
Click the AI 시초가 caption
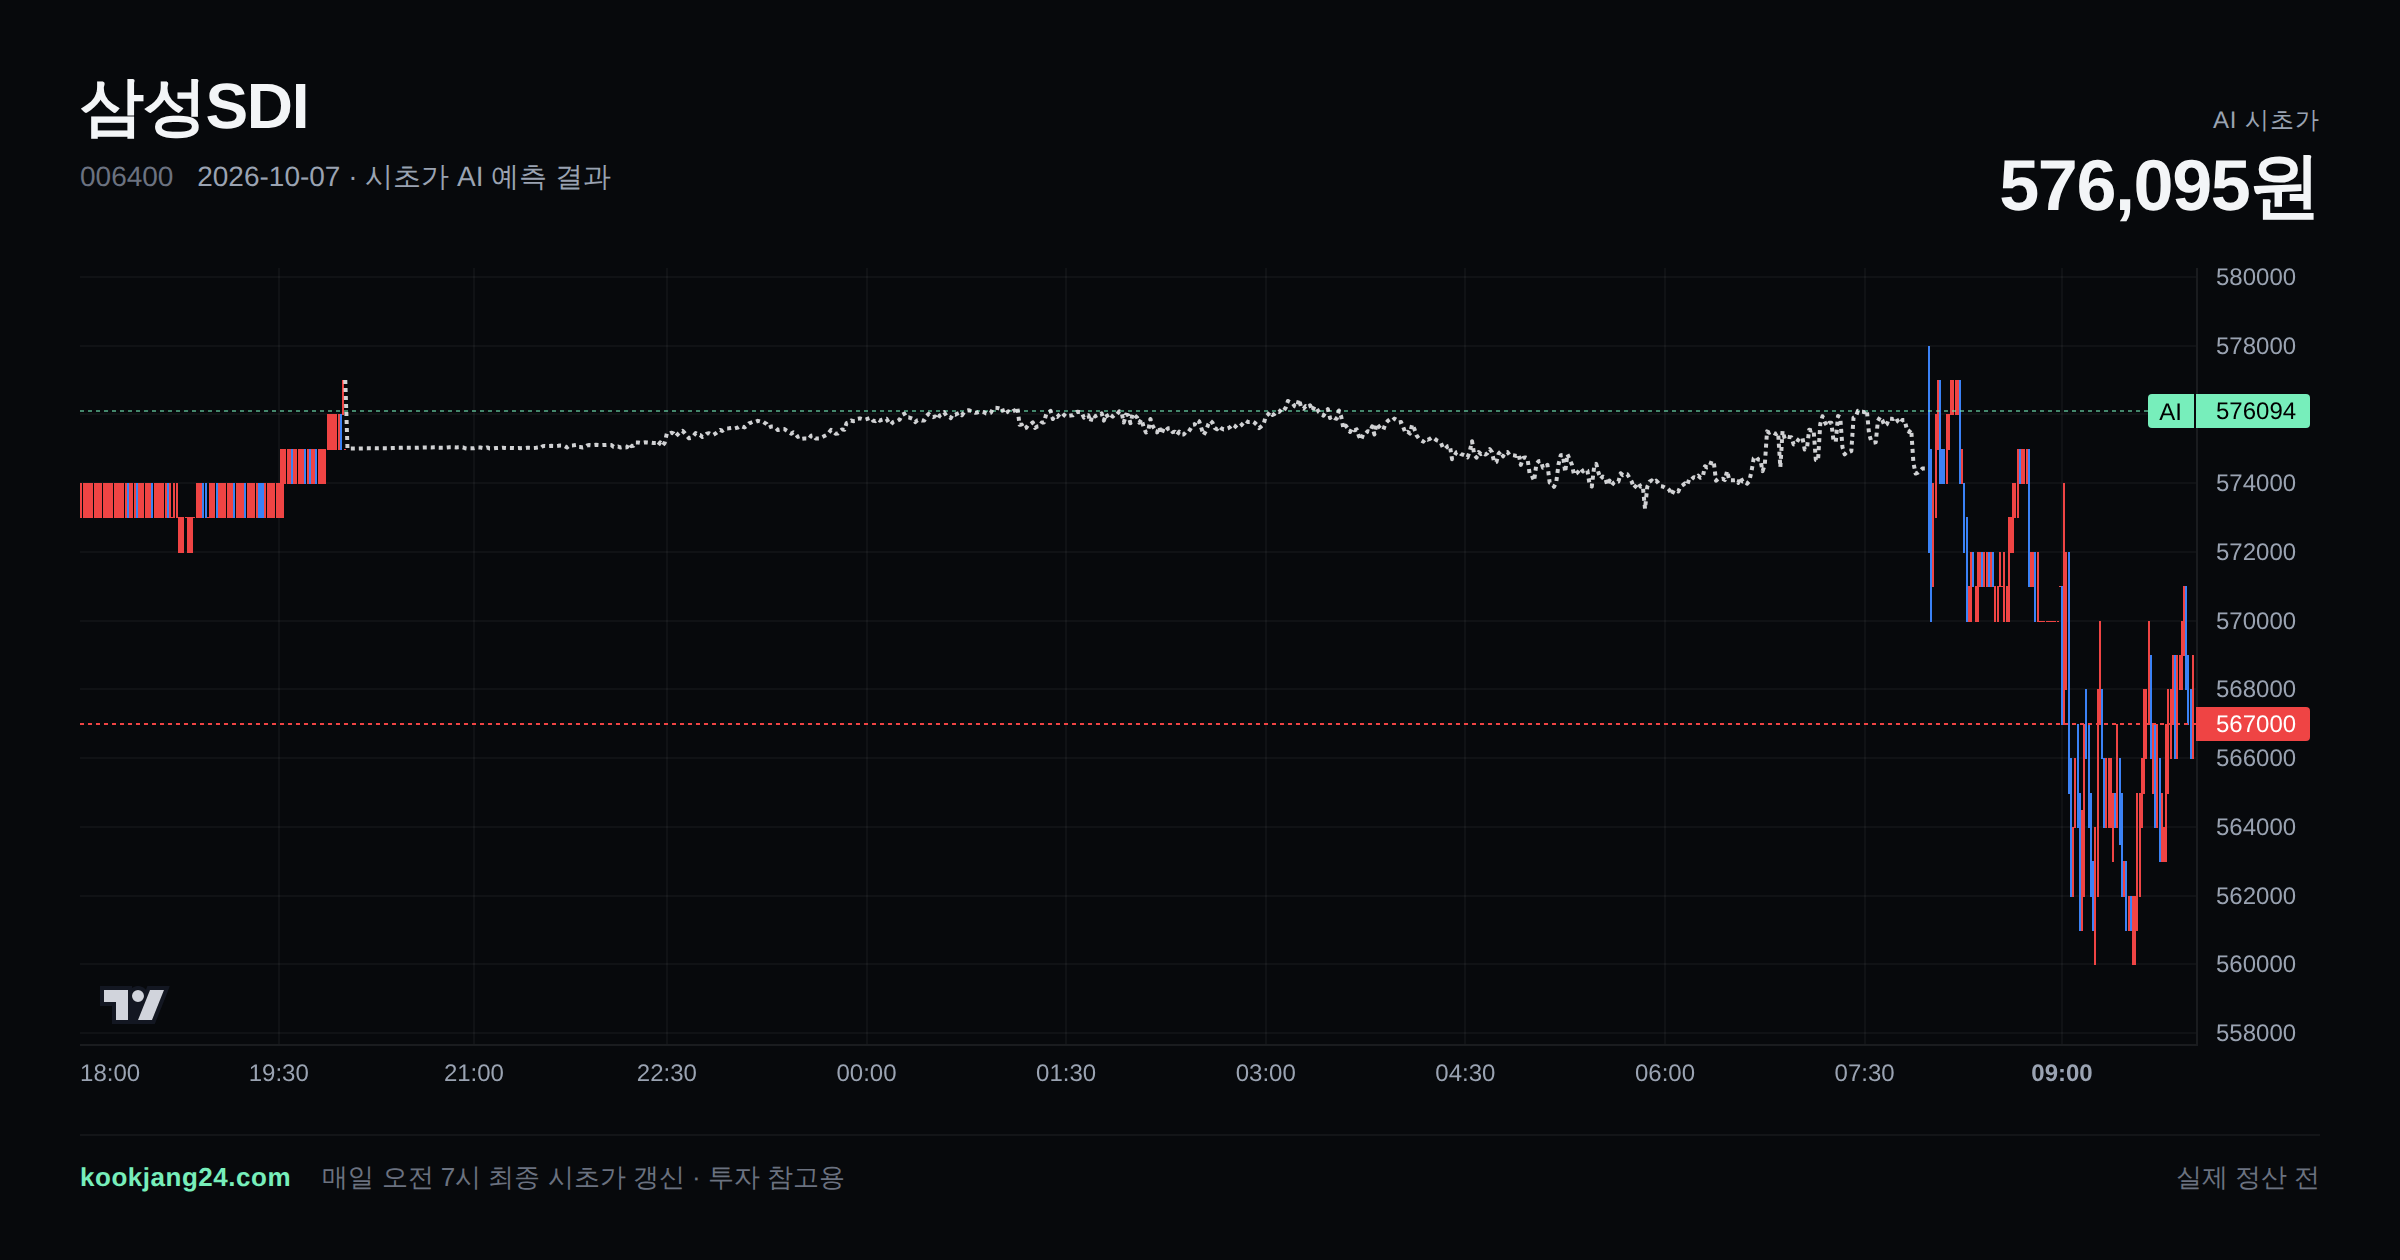pyautogui.click(x=2265, y=120)
